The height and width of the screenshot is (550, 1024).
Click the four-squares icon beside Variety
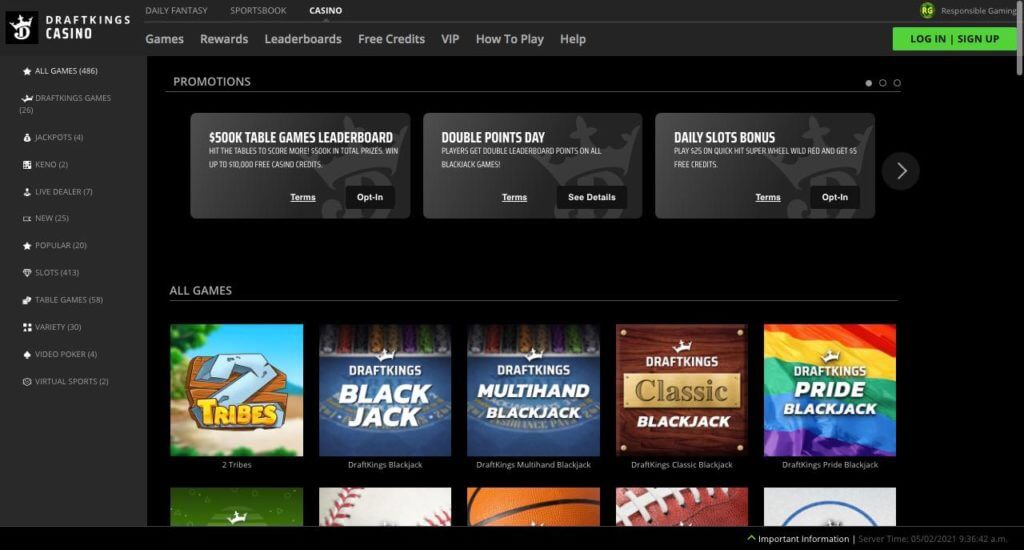pyautogui.click(x=27, y=327)
